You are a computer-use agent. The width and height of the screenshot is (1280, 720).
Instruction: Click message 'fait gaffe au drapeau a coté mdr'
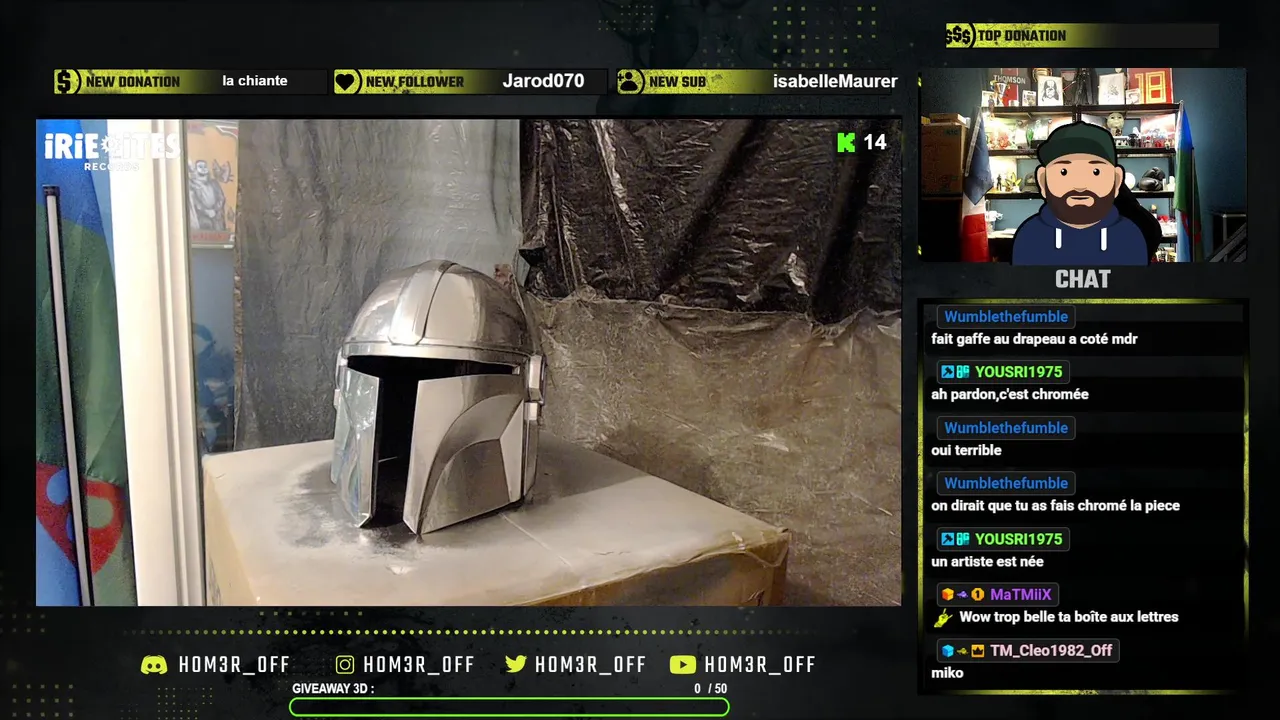pos(1034,339)
